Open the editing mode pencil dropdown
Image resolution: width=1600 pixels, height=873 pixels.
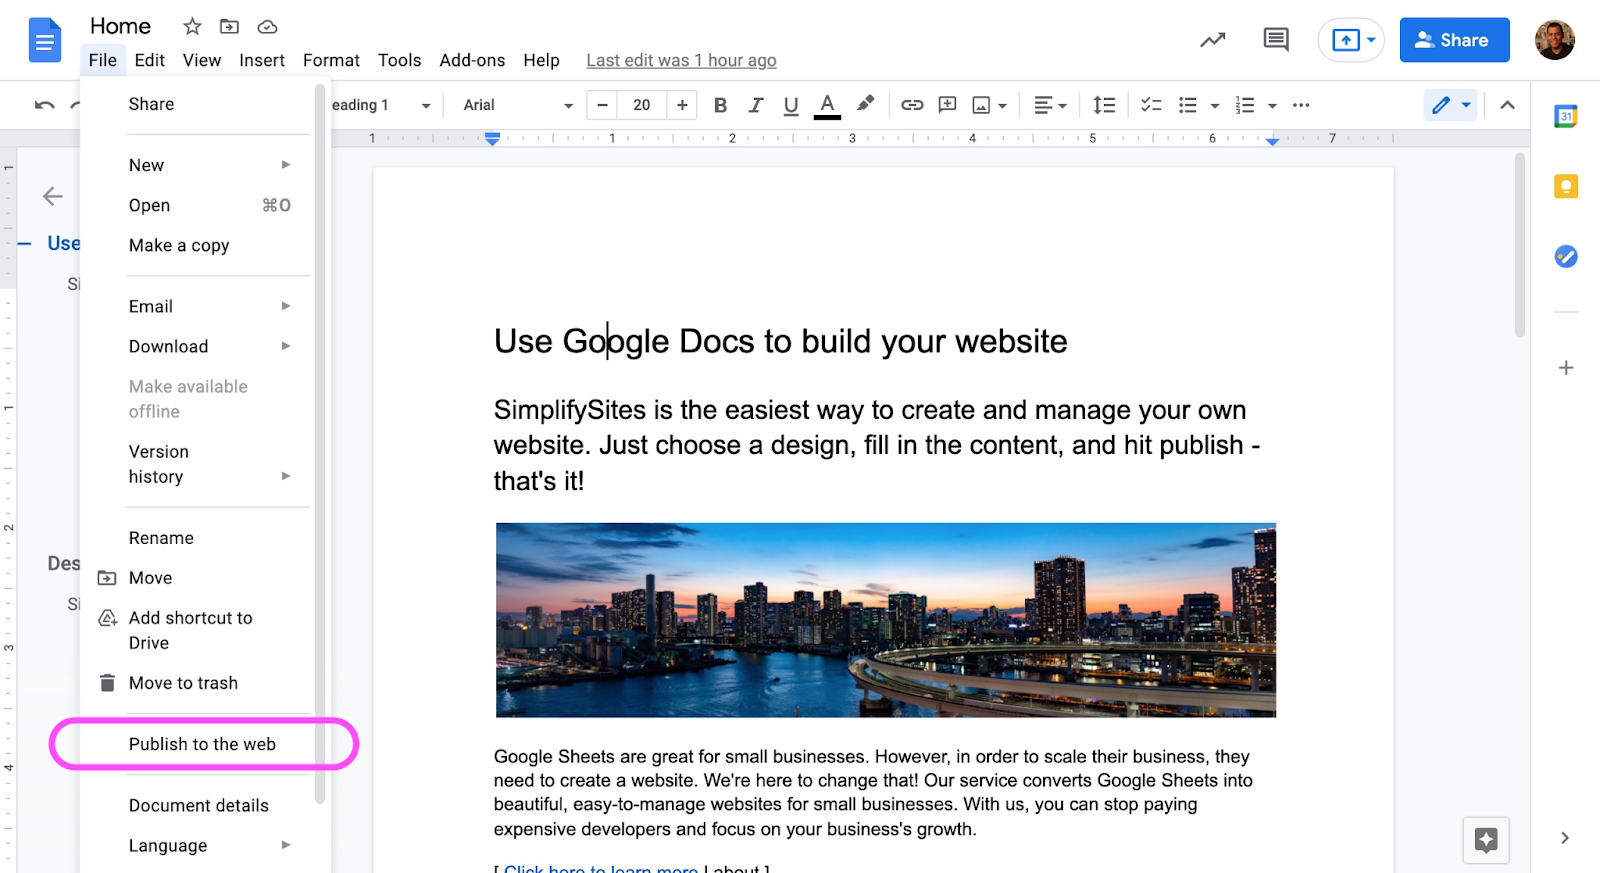(1450, 105)
